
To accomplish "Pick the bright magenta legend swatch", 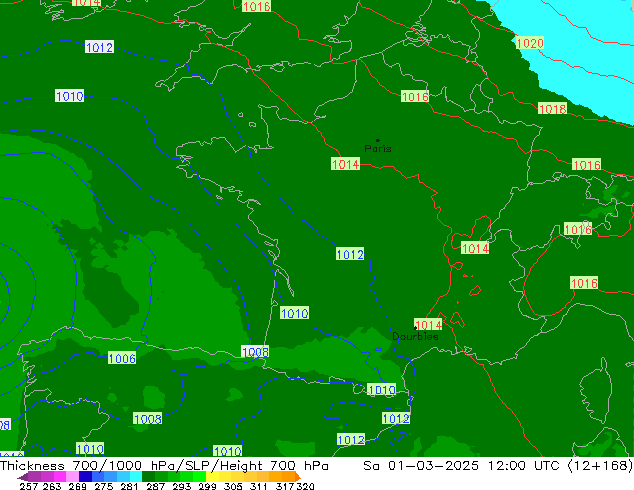I will [59, 476].
